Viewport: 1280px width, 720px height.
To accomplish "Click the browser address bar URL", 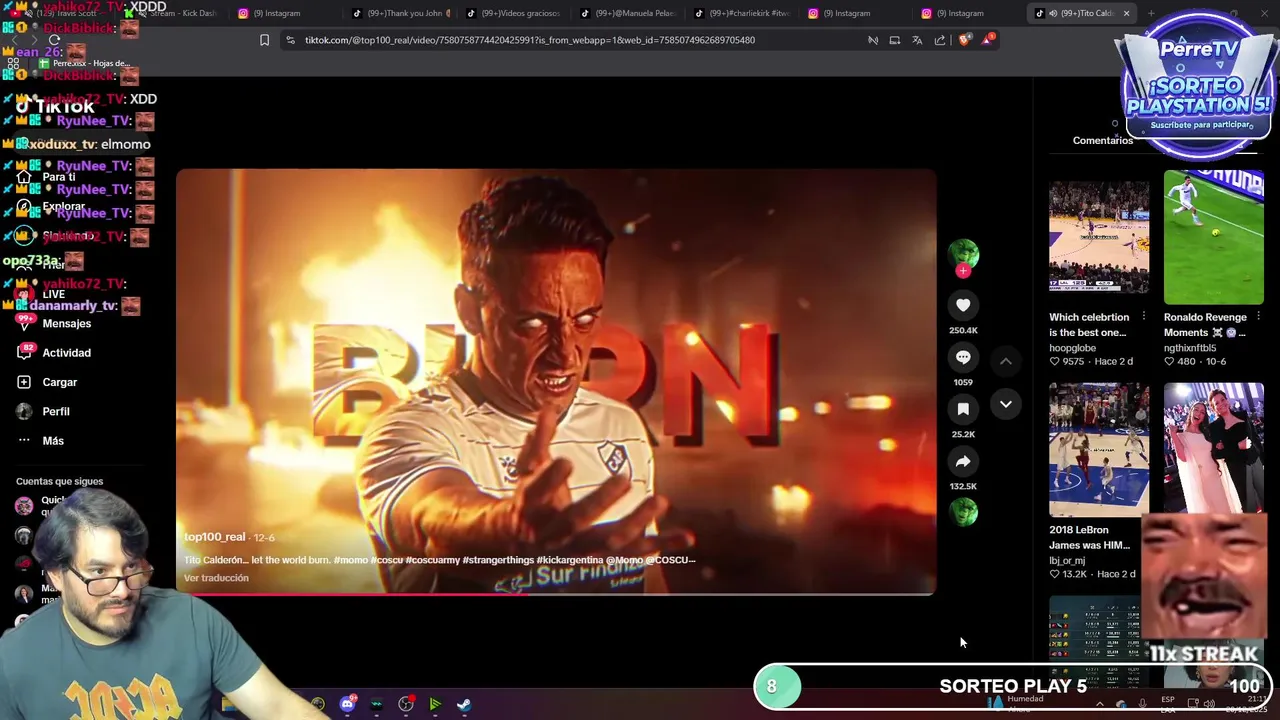I will [x=530, y=40].
